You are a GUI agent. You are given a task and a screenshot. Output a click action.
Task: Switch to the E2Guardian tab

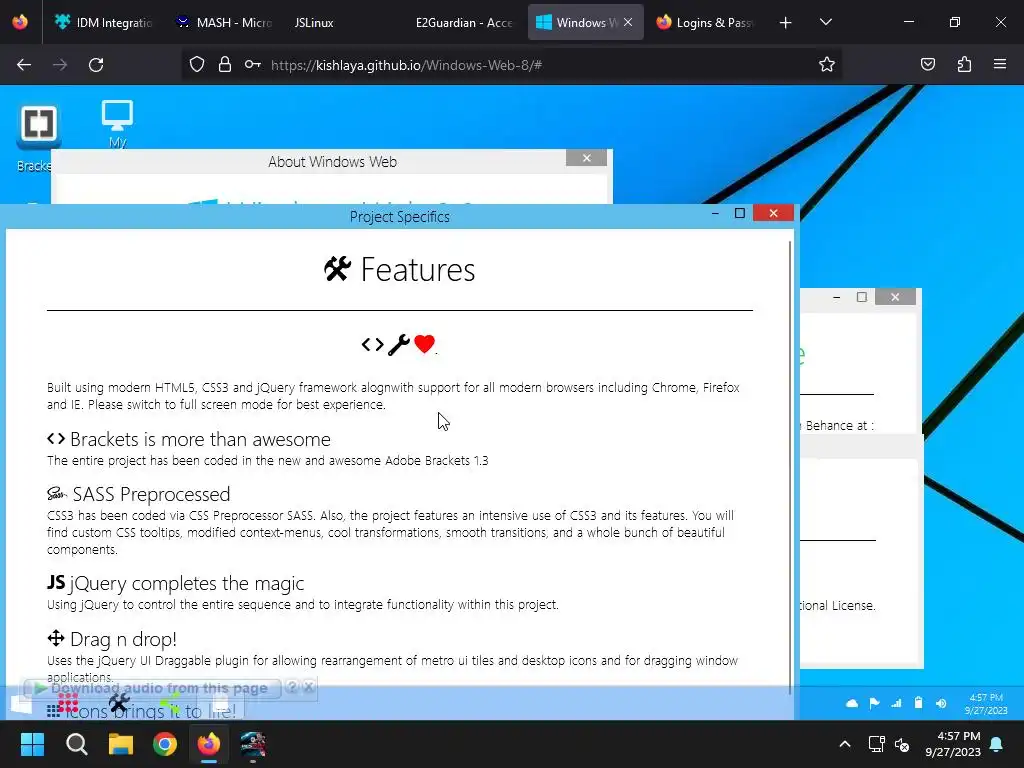(464, 22)
